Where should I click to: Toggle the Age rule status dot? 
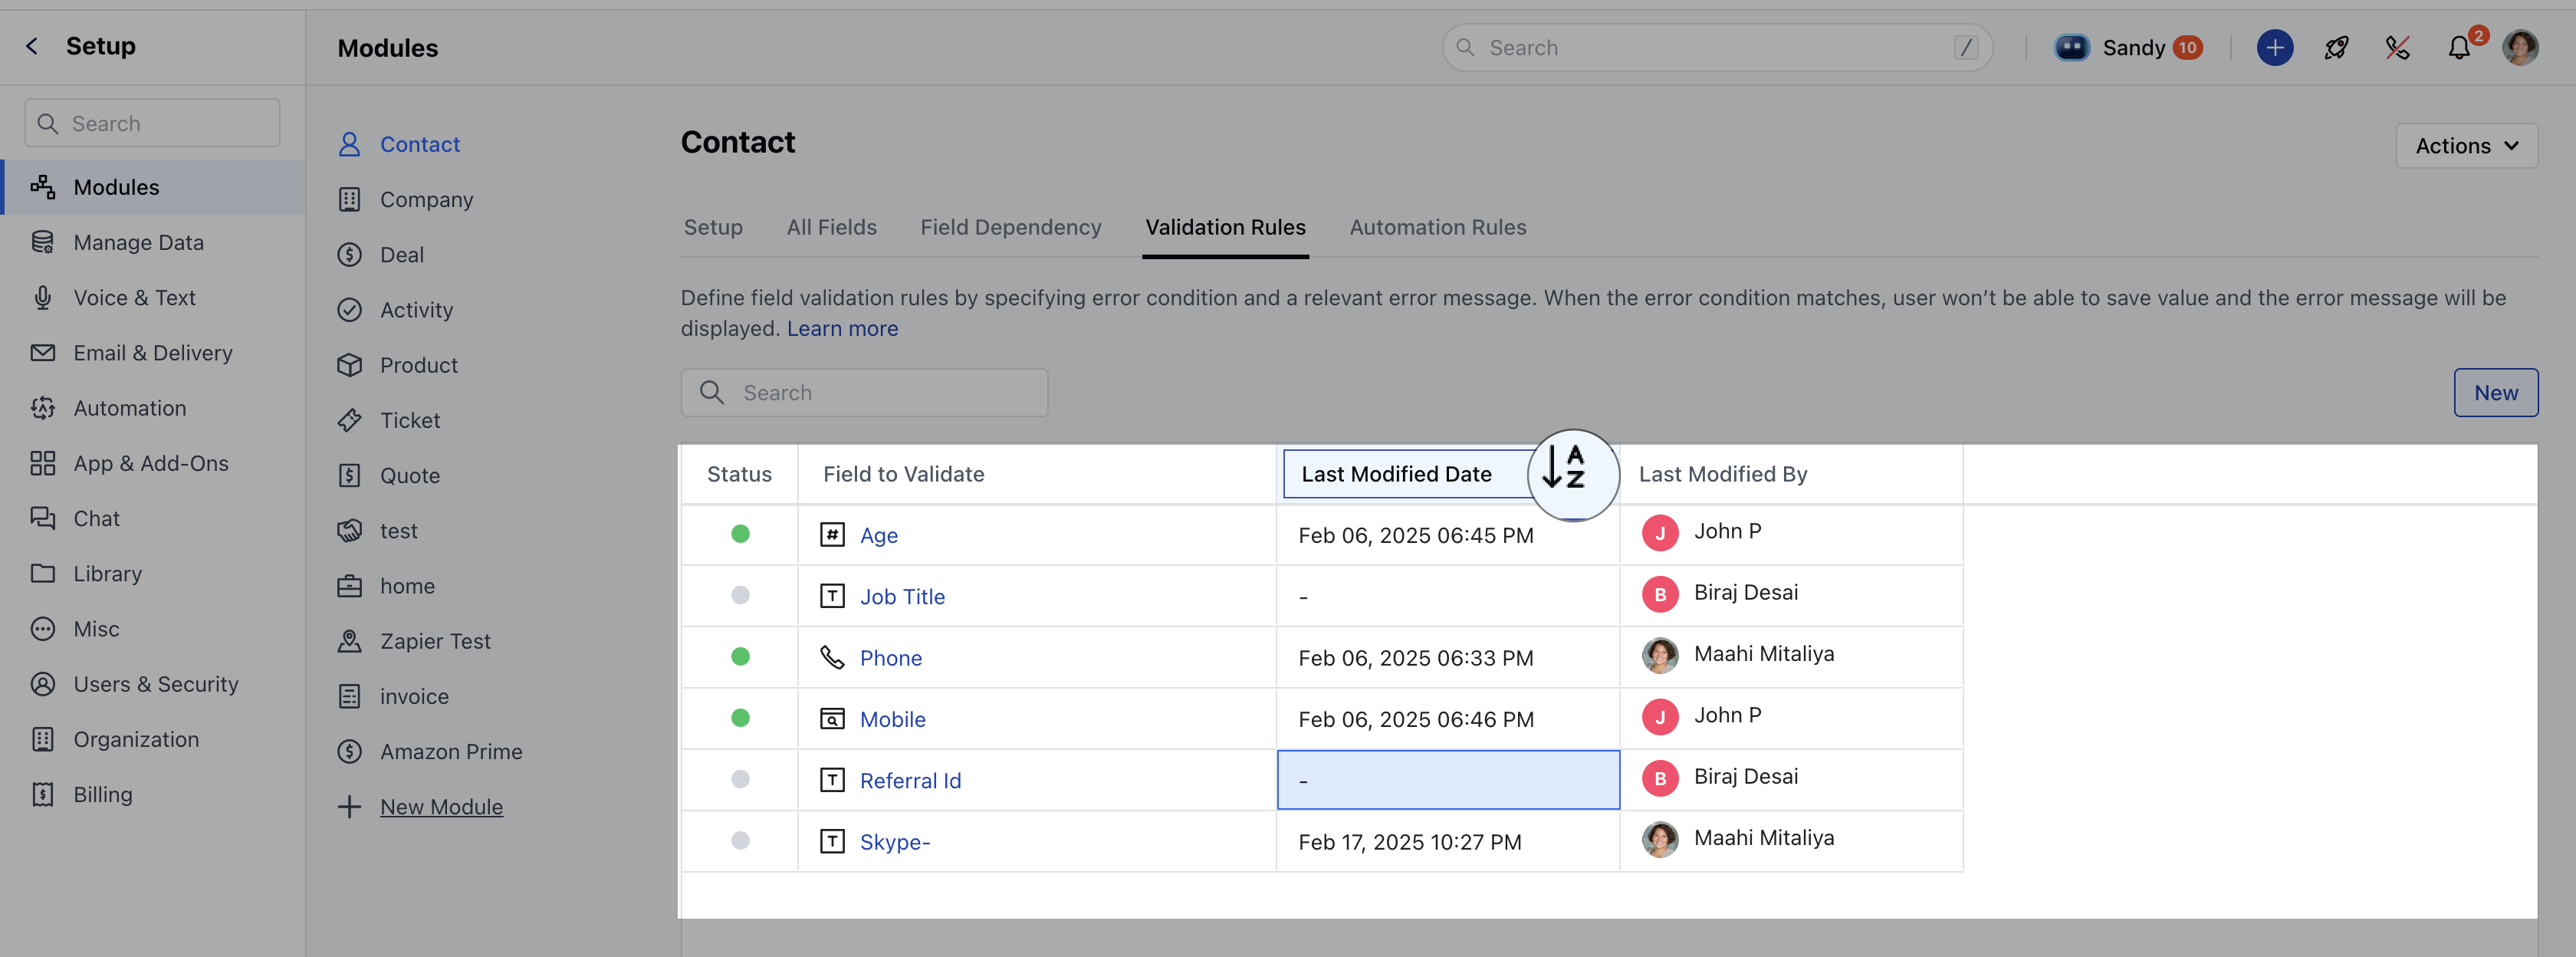click(x=740, y=534)
